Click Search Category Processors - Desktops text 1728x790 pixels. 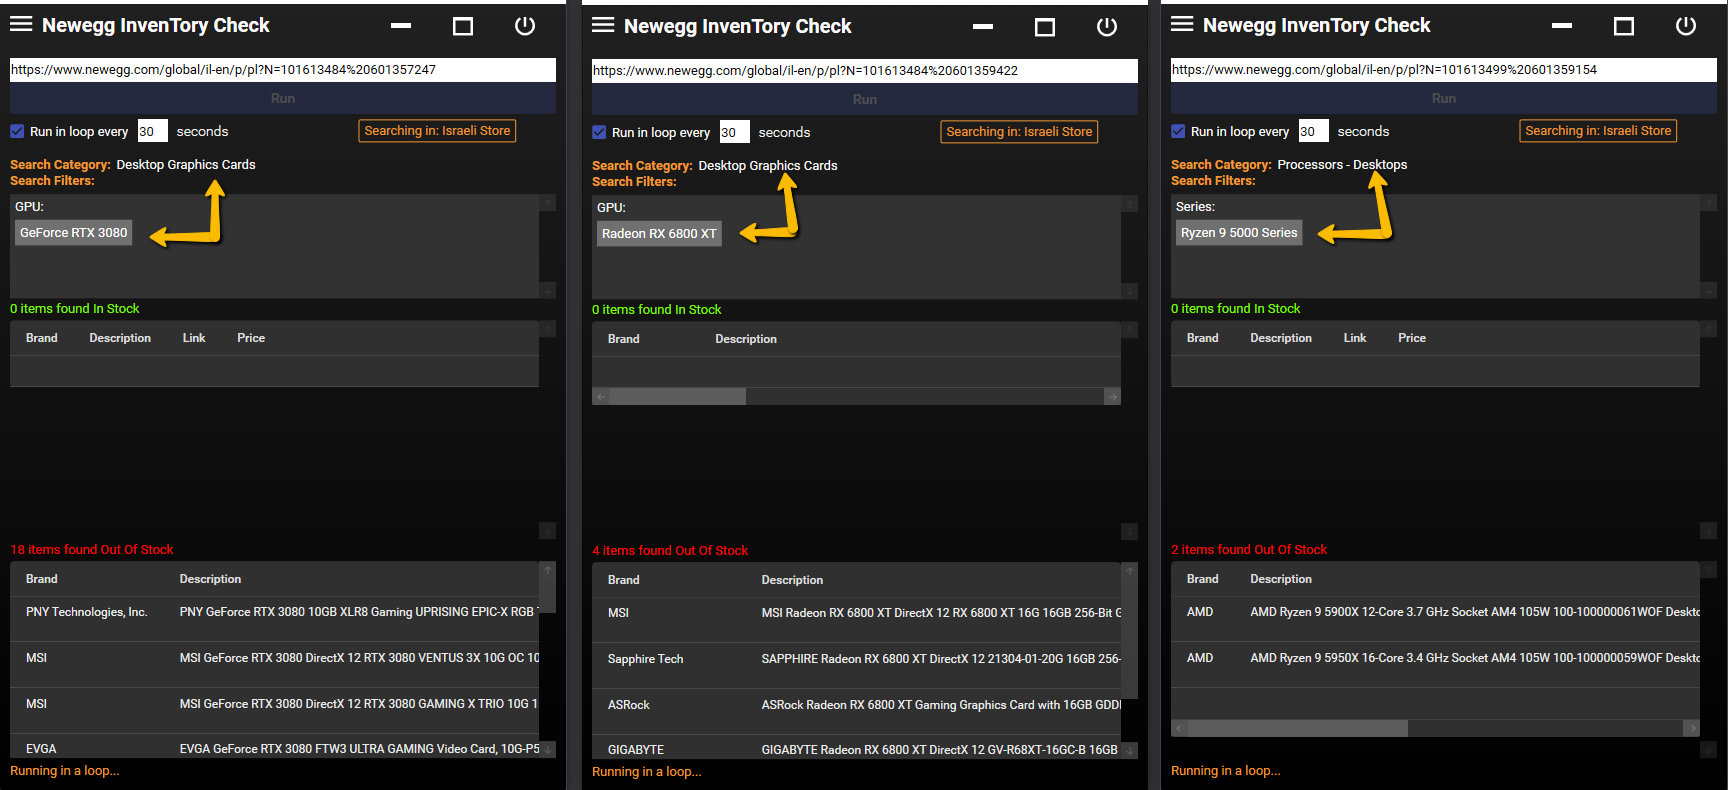[x=1342, y=165]
